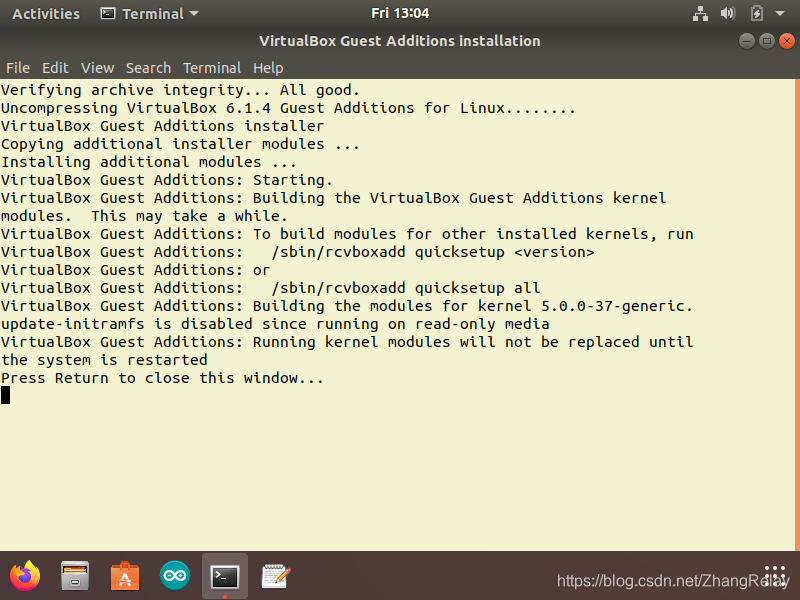Viewport: 800px width, 600px height.
Task: Close the Guest Additions installation window
Action: coord(787,41)
